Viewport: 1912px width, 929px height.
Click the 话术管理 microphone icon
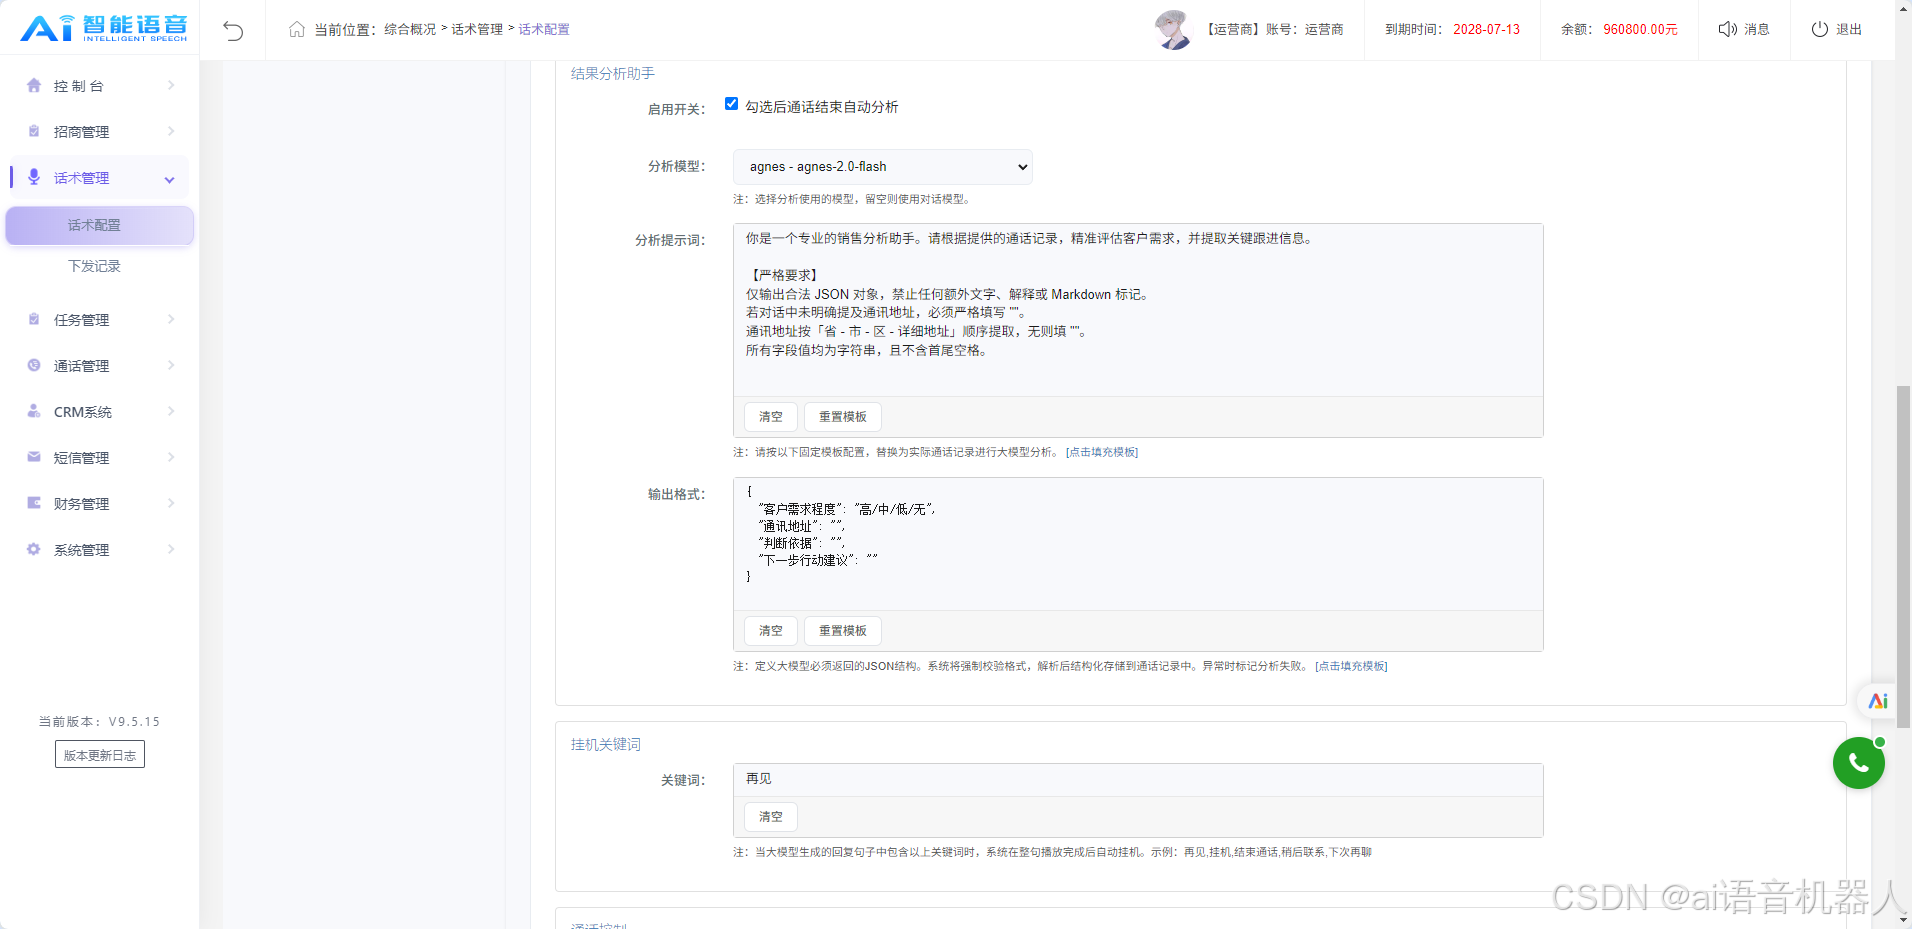(x=34, y=177)
